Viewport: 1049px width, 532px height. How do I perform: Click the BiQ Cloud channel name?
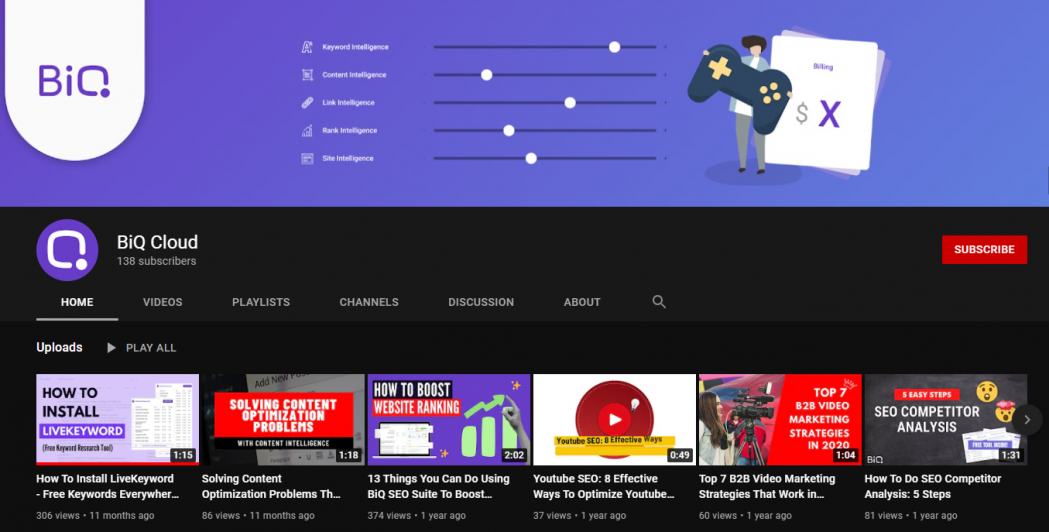[x=157, y=242]
